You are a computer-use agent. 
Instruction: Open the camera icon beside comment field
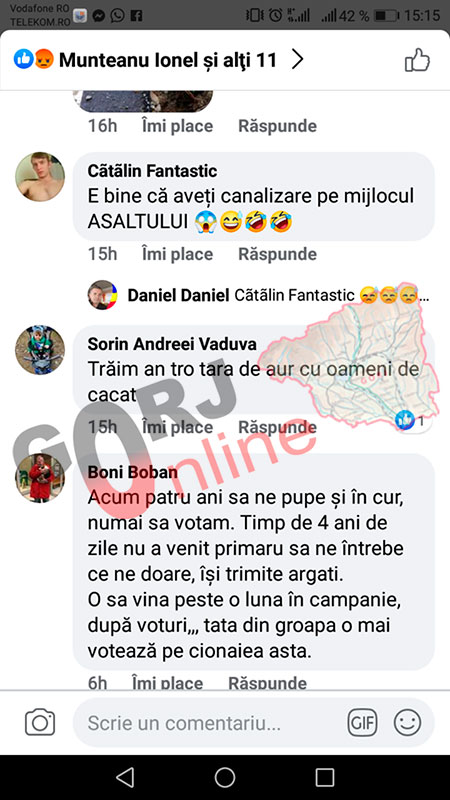point(40,722)
